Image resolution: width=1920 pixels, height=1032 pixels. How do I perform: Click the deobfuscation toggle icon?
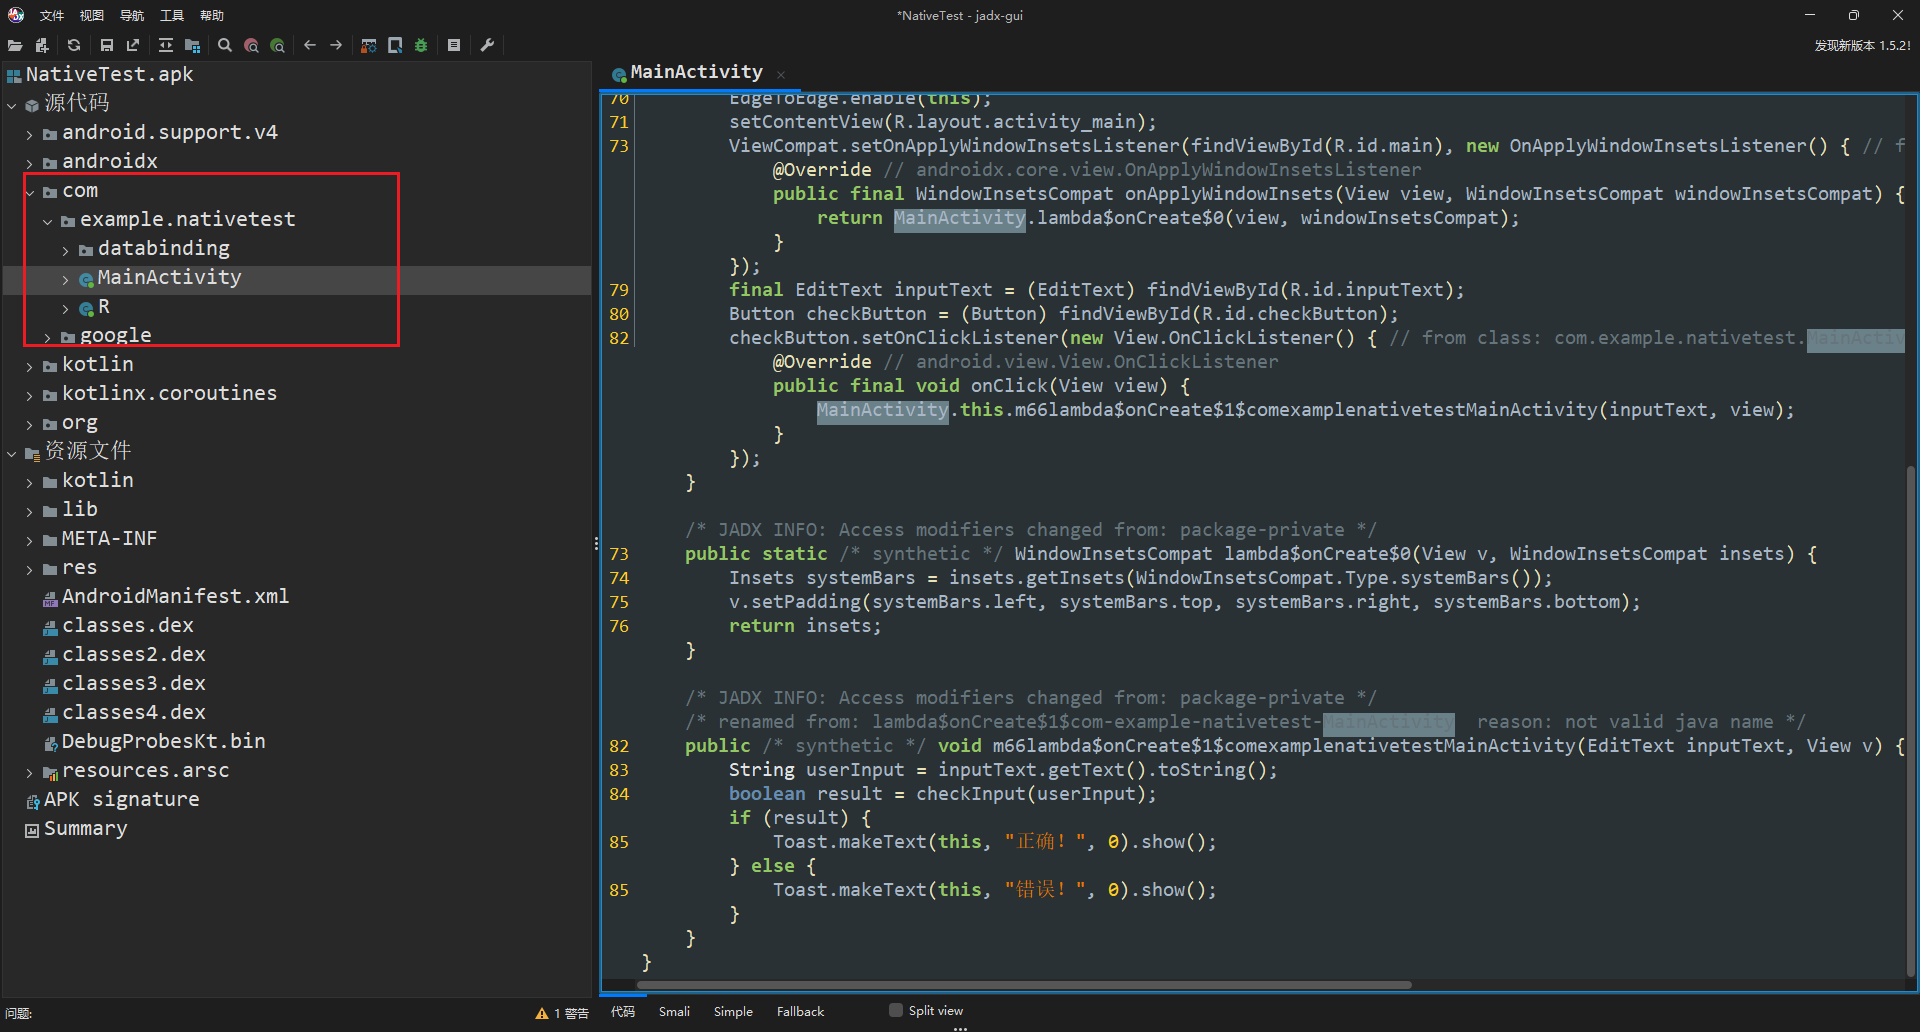point(369,45)
